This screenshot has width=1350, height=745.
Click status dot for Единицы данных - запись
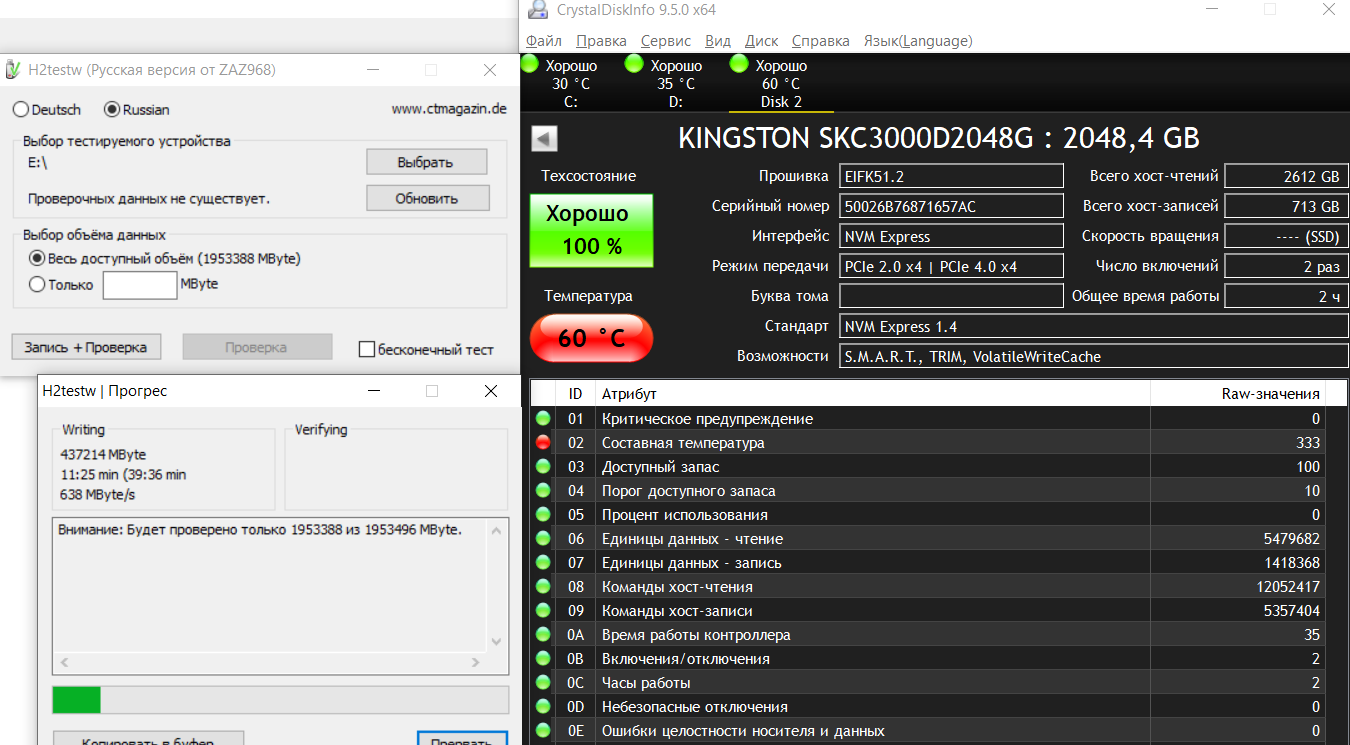point(543,563)
